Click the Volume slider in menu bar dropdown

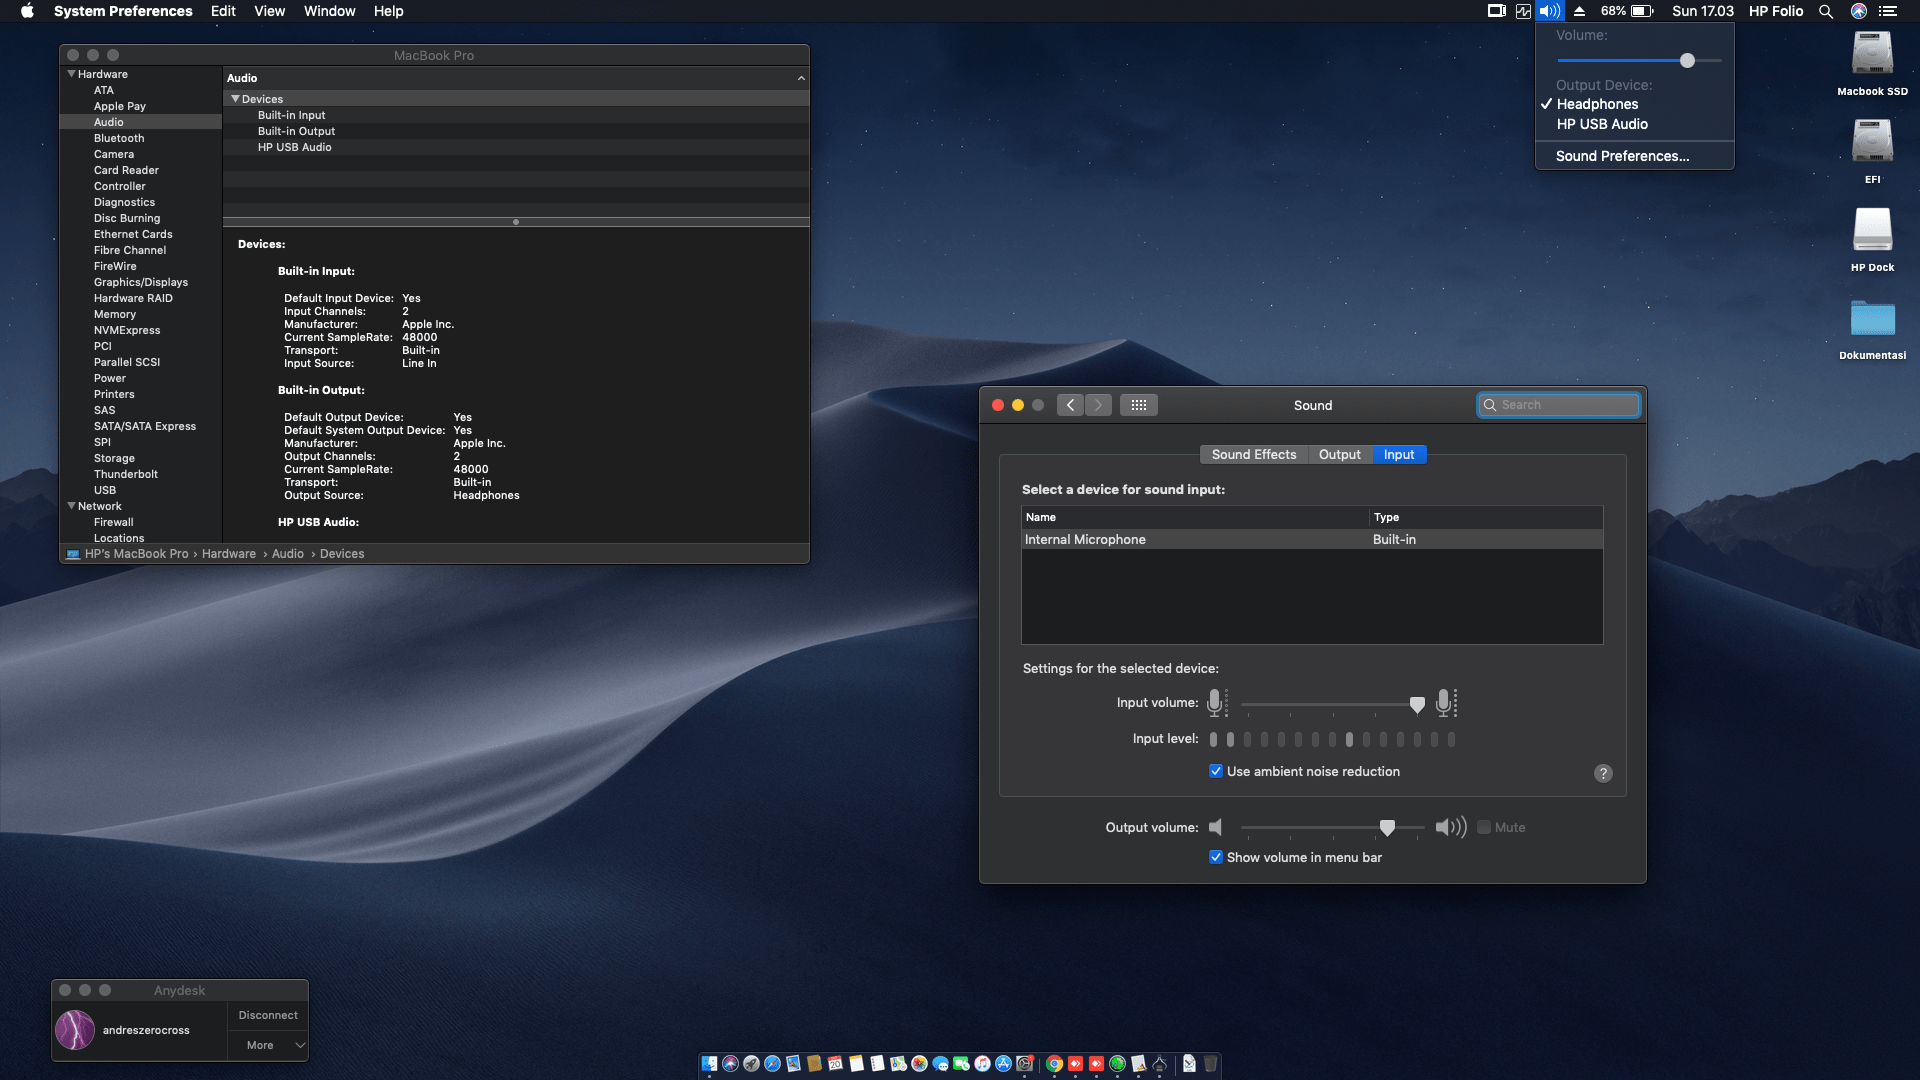click(x=1640, y=61)
